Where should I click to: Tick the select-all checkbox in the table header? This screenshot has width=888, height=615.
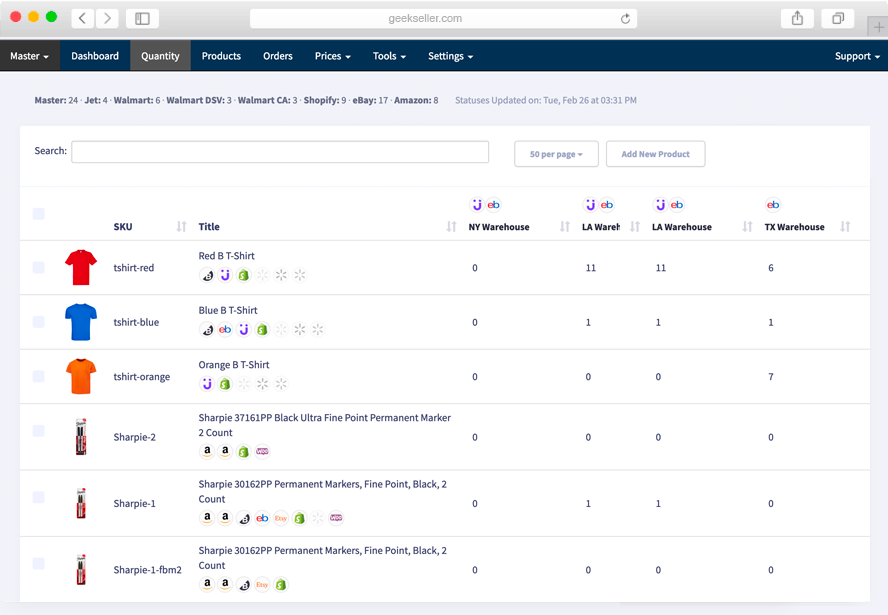pos(39,213)
